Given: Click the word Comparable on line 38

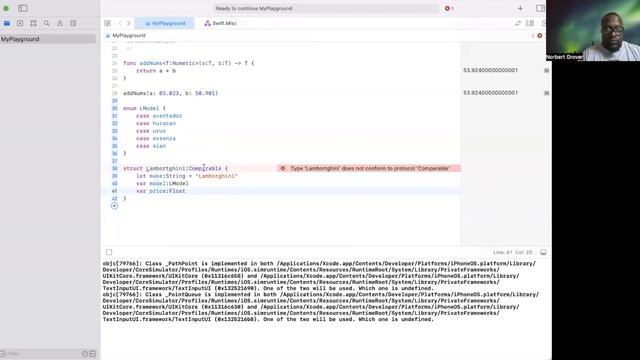Looking at the screenshot, I should (x=205, y=169).
